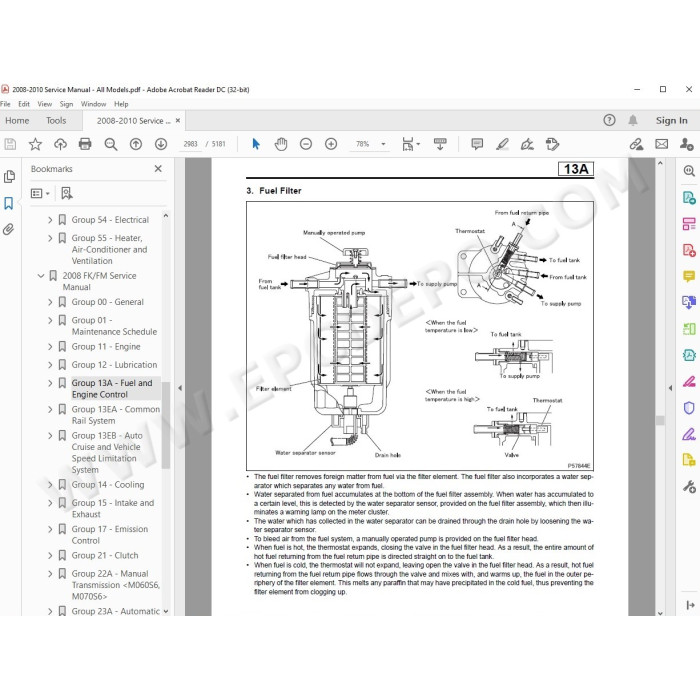
Task: Open the Find text magnifier tool
Action: (x=110, y=144)
